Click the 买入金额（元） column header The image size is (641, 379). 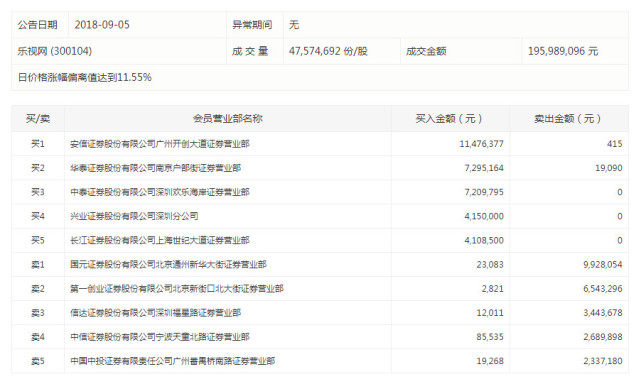coord(450,119)
